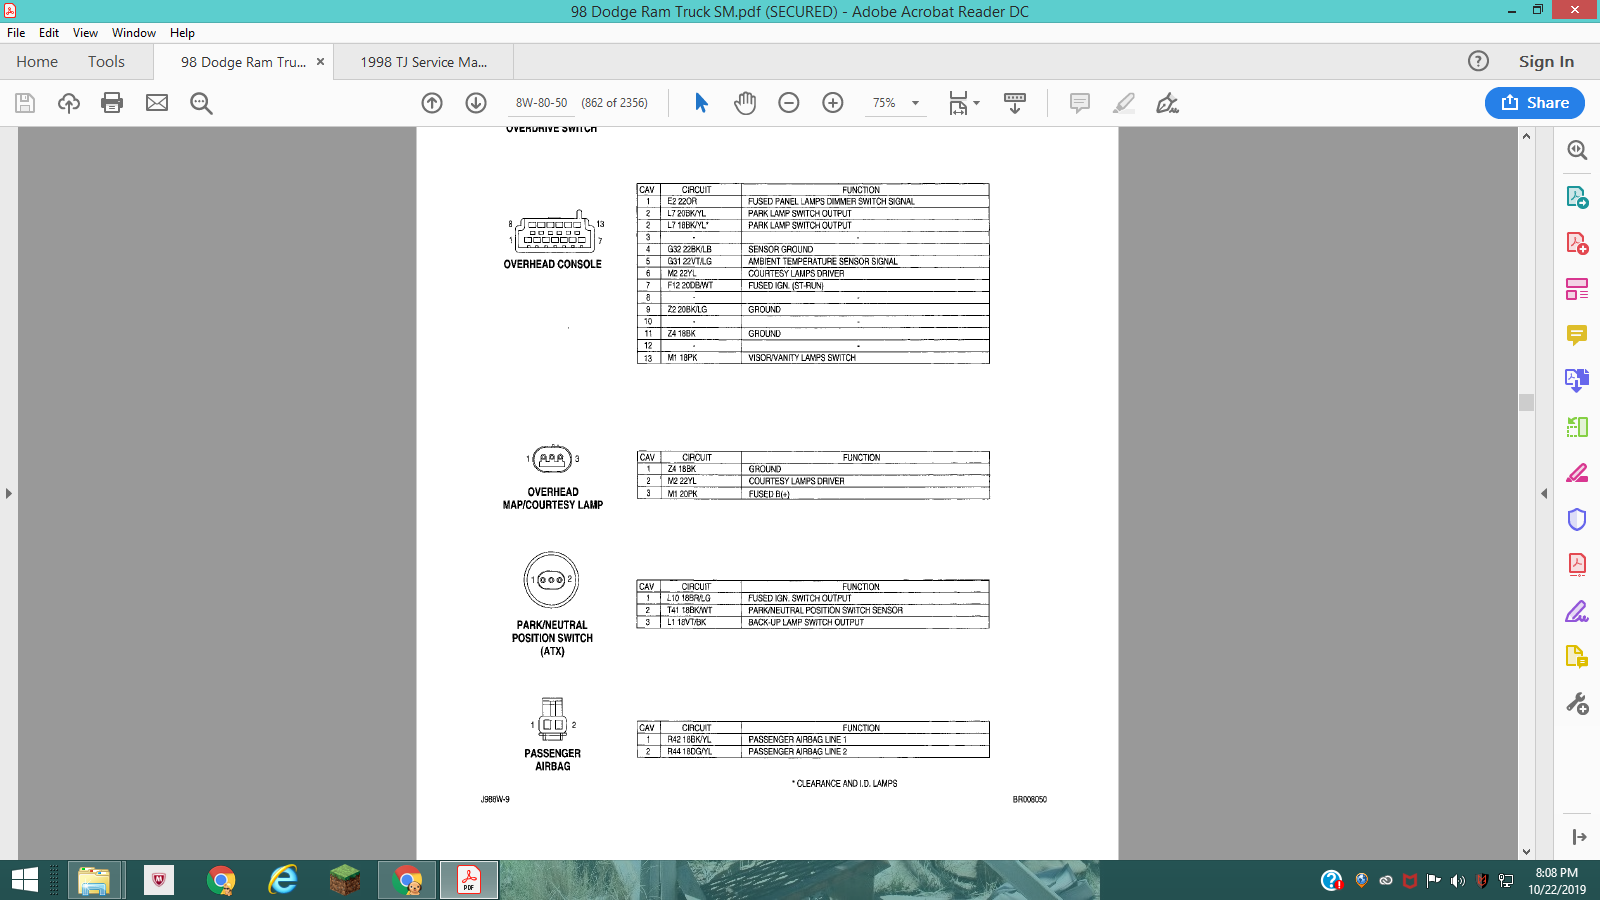Open the 75% zoom level dropdown

pos(895,103)
